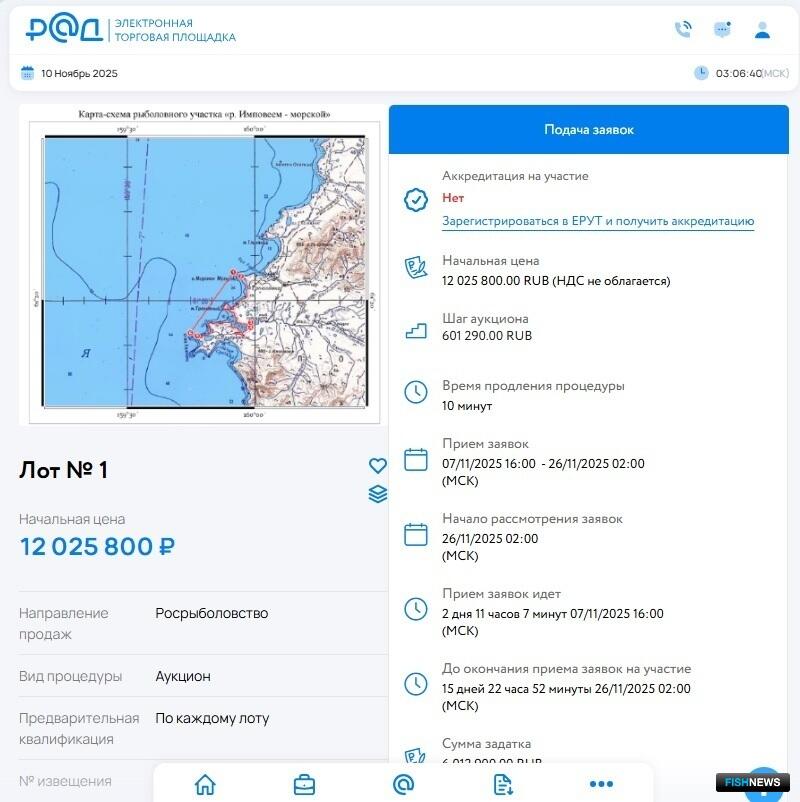Click the calendar icon beside 10 Ноябрь 2025
This screenshot has height=802, width=800.
coord(27,73)
